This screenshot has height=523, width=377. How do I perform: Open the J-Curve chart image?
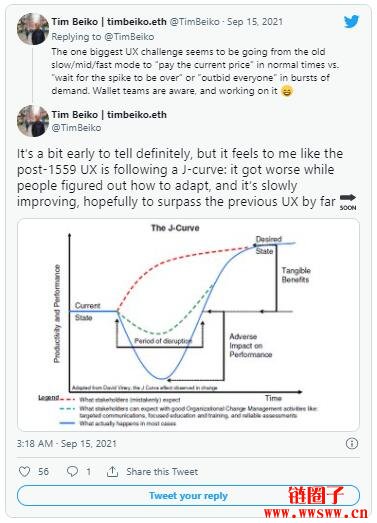(x=188, y=325)
